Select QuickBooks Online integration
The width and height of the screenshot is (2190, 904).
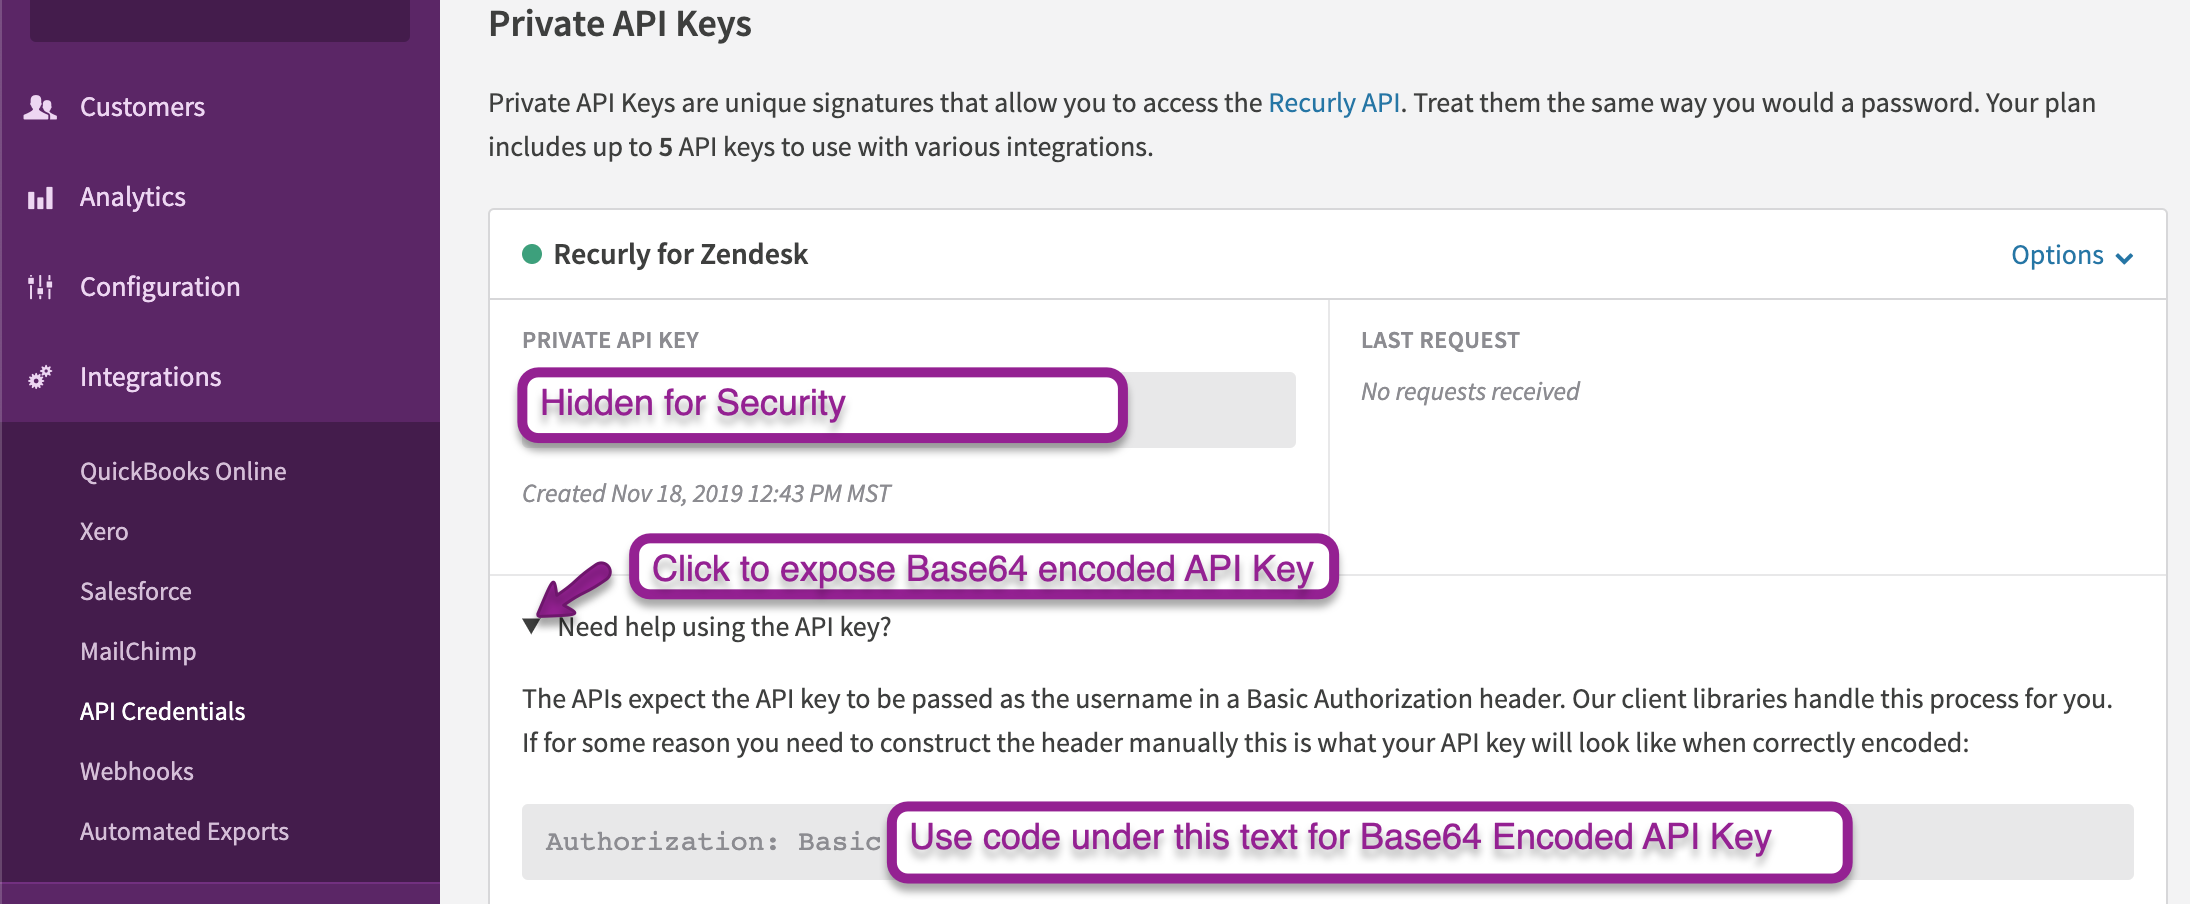tap(183, 471)
